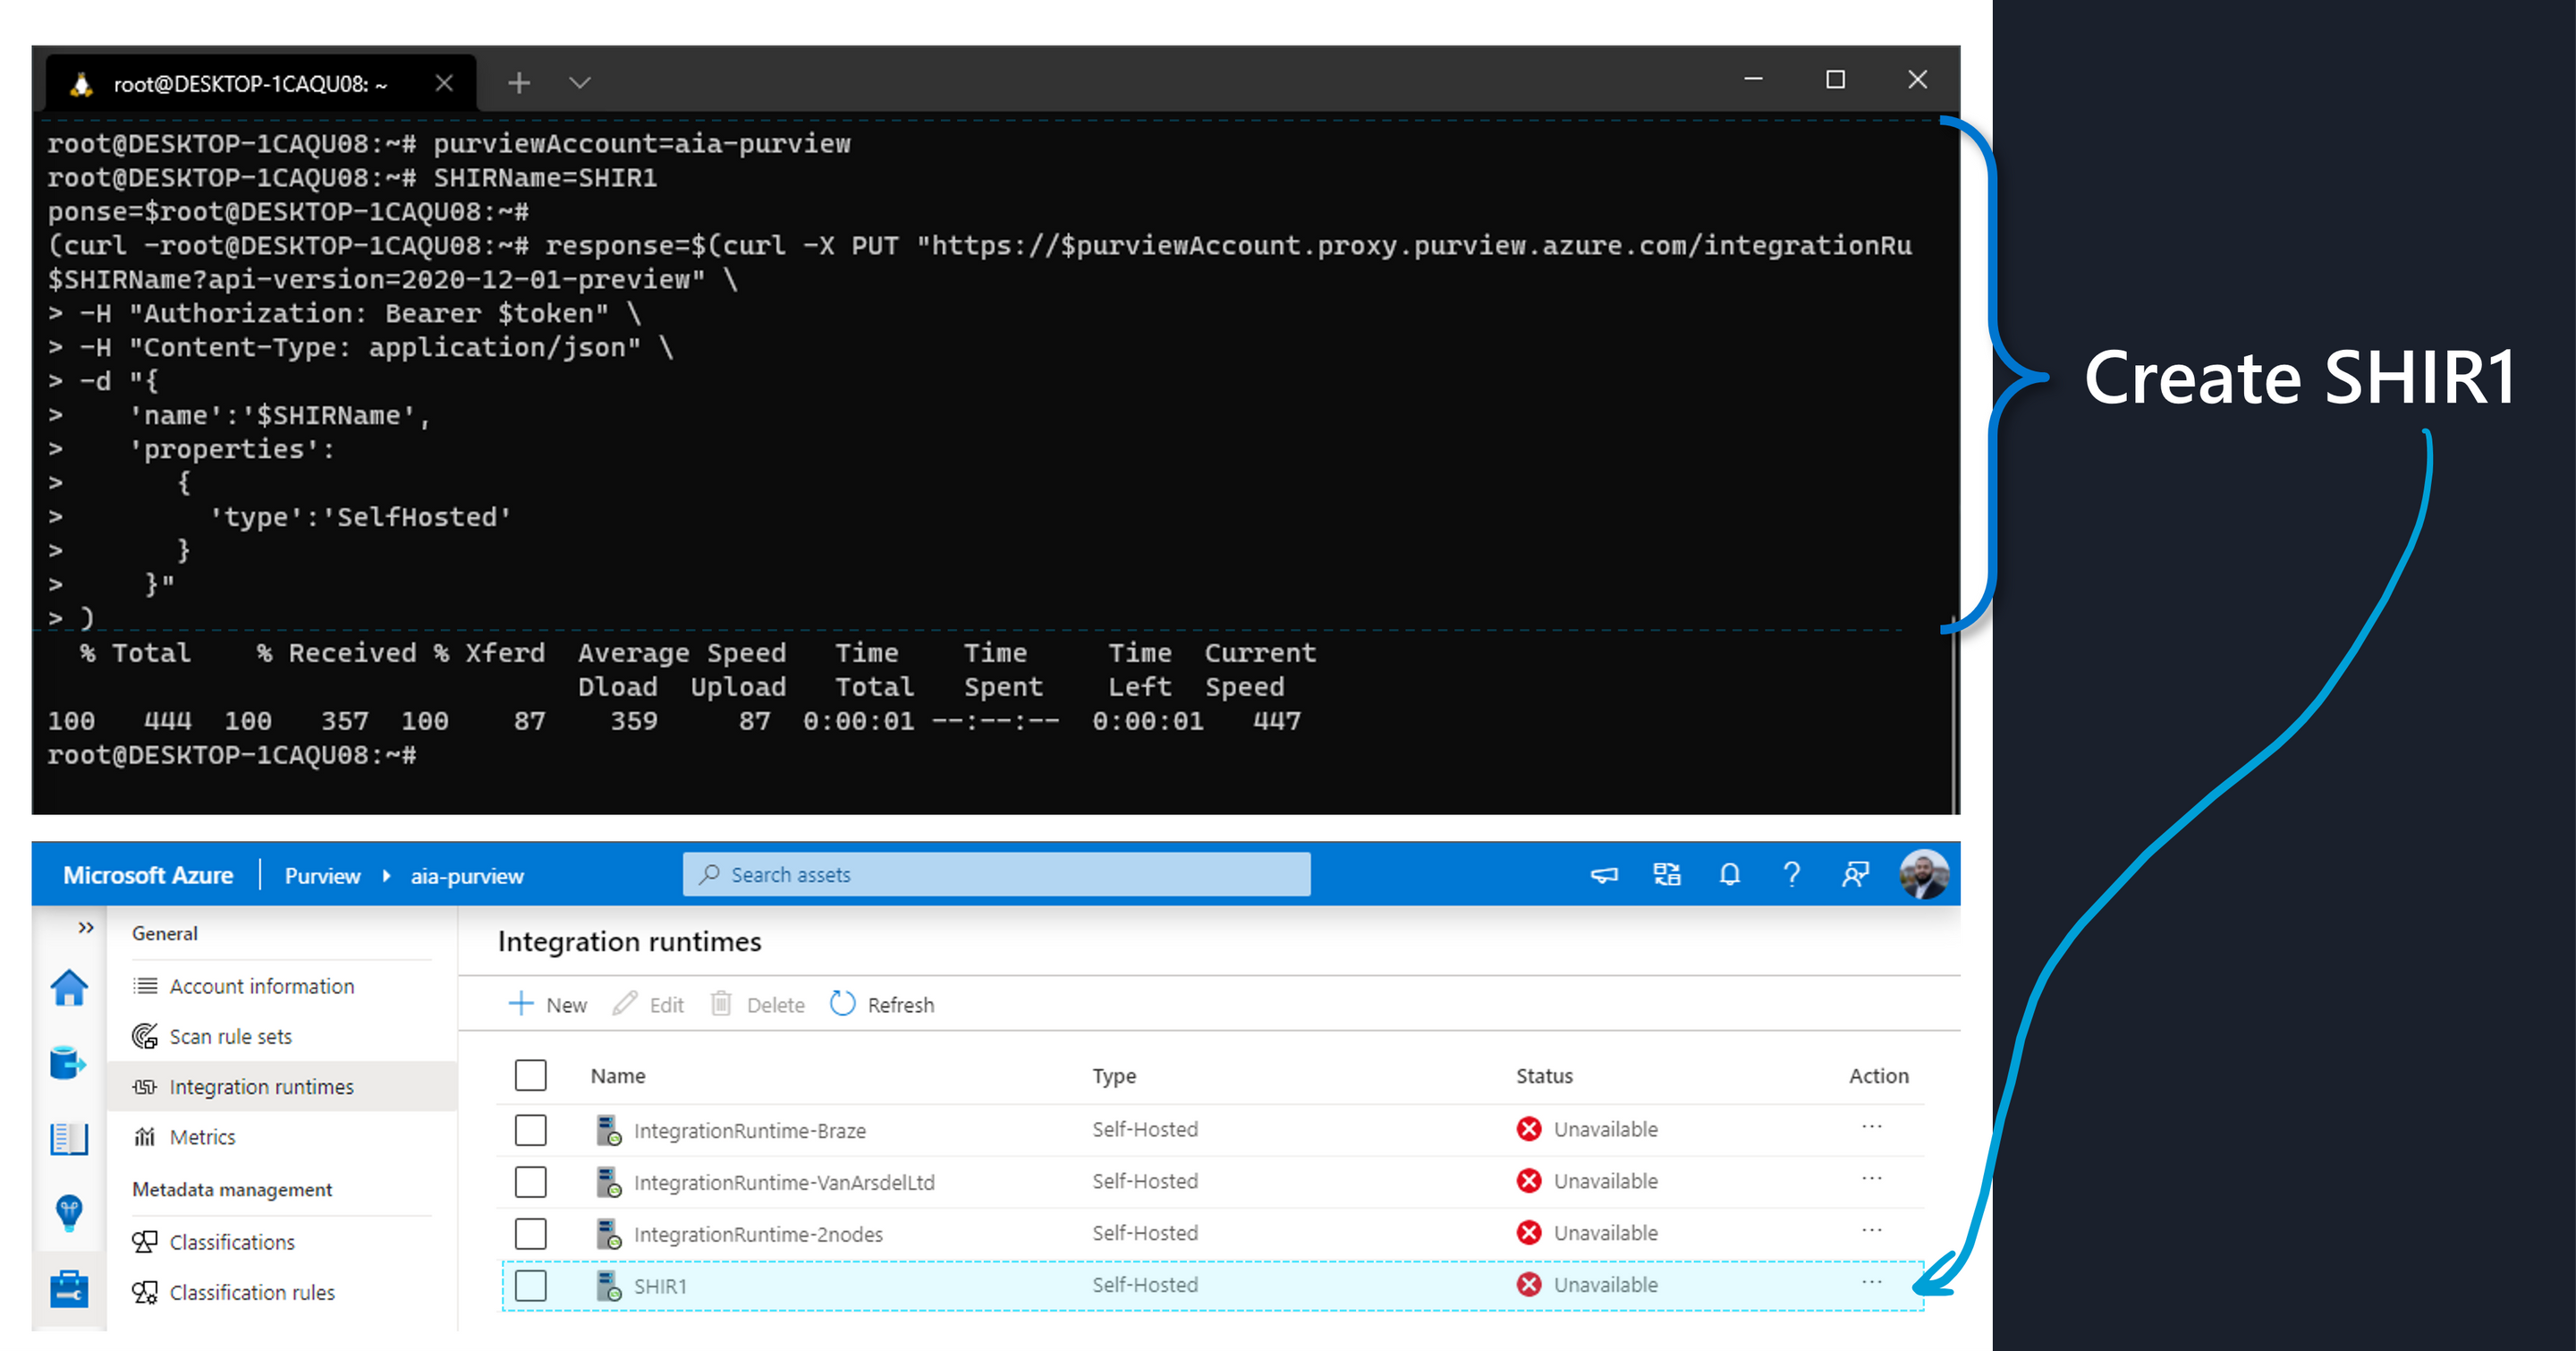Click inside the Search assets field
Viewport: 2576px width, 1351px height.
click(995, 874)
